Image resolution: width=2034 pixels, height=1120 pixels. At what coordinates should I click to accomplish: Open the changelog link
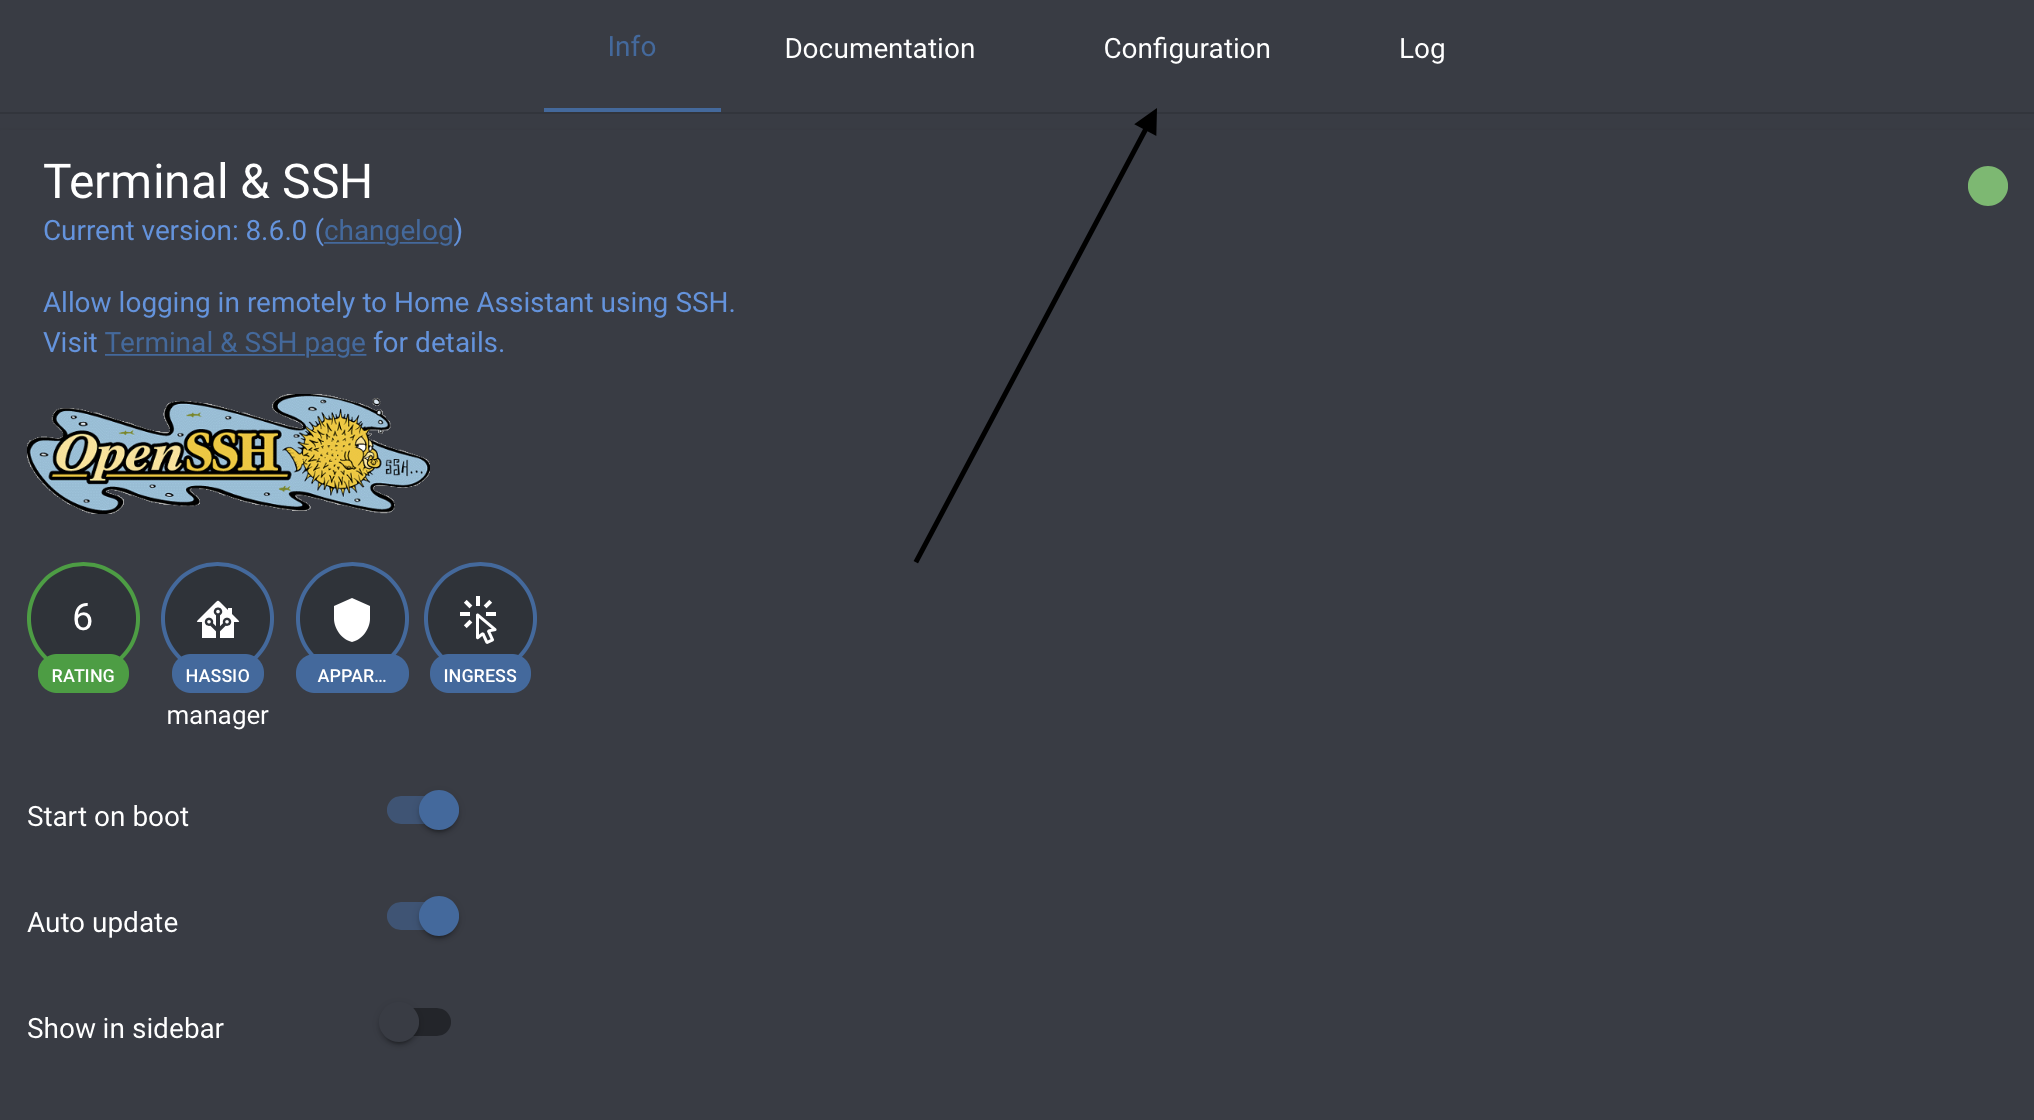pos(389,231)
